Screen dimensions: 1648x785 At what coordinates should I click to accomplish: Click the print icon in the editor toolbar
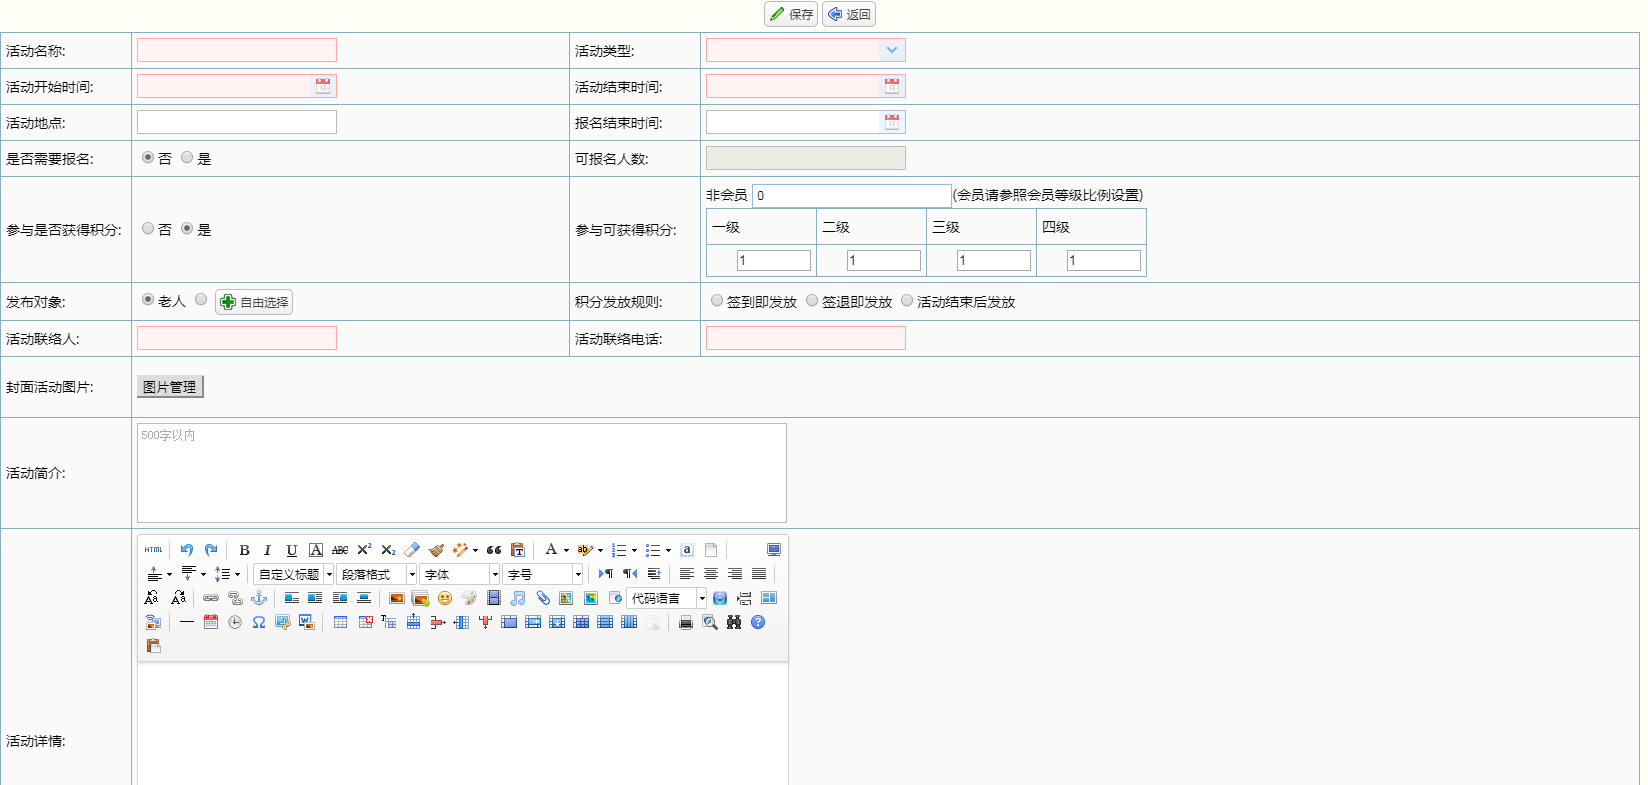point(686,622)
